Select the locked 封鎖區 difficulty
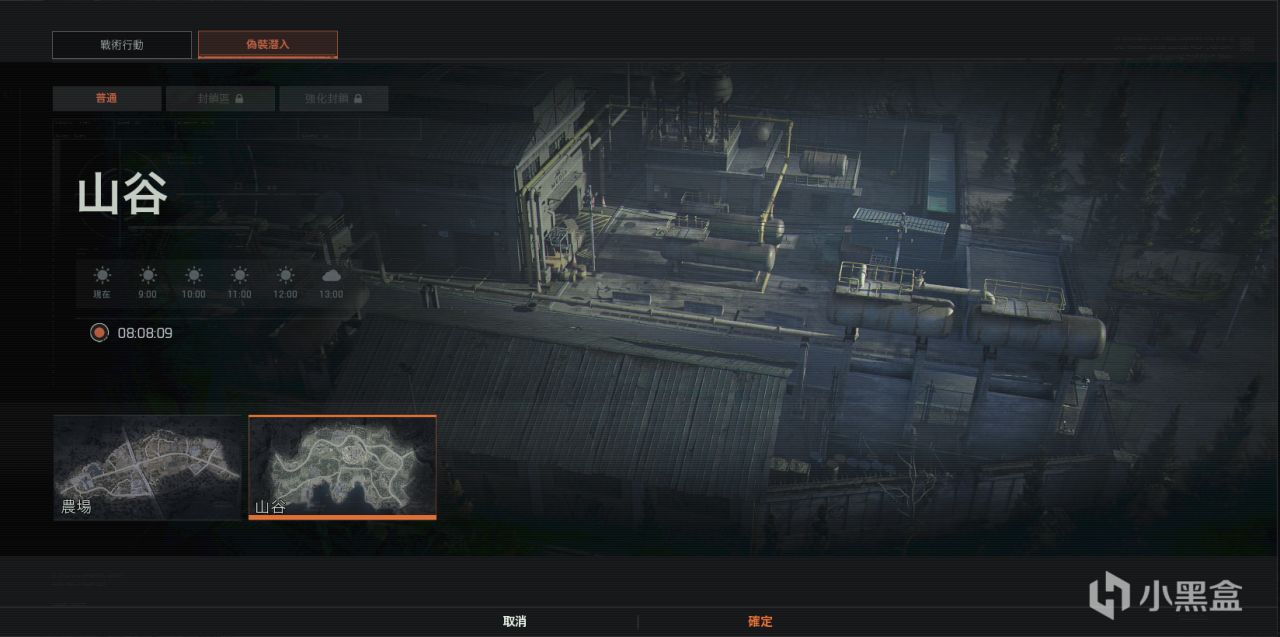 coord(220,99)
